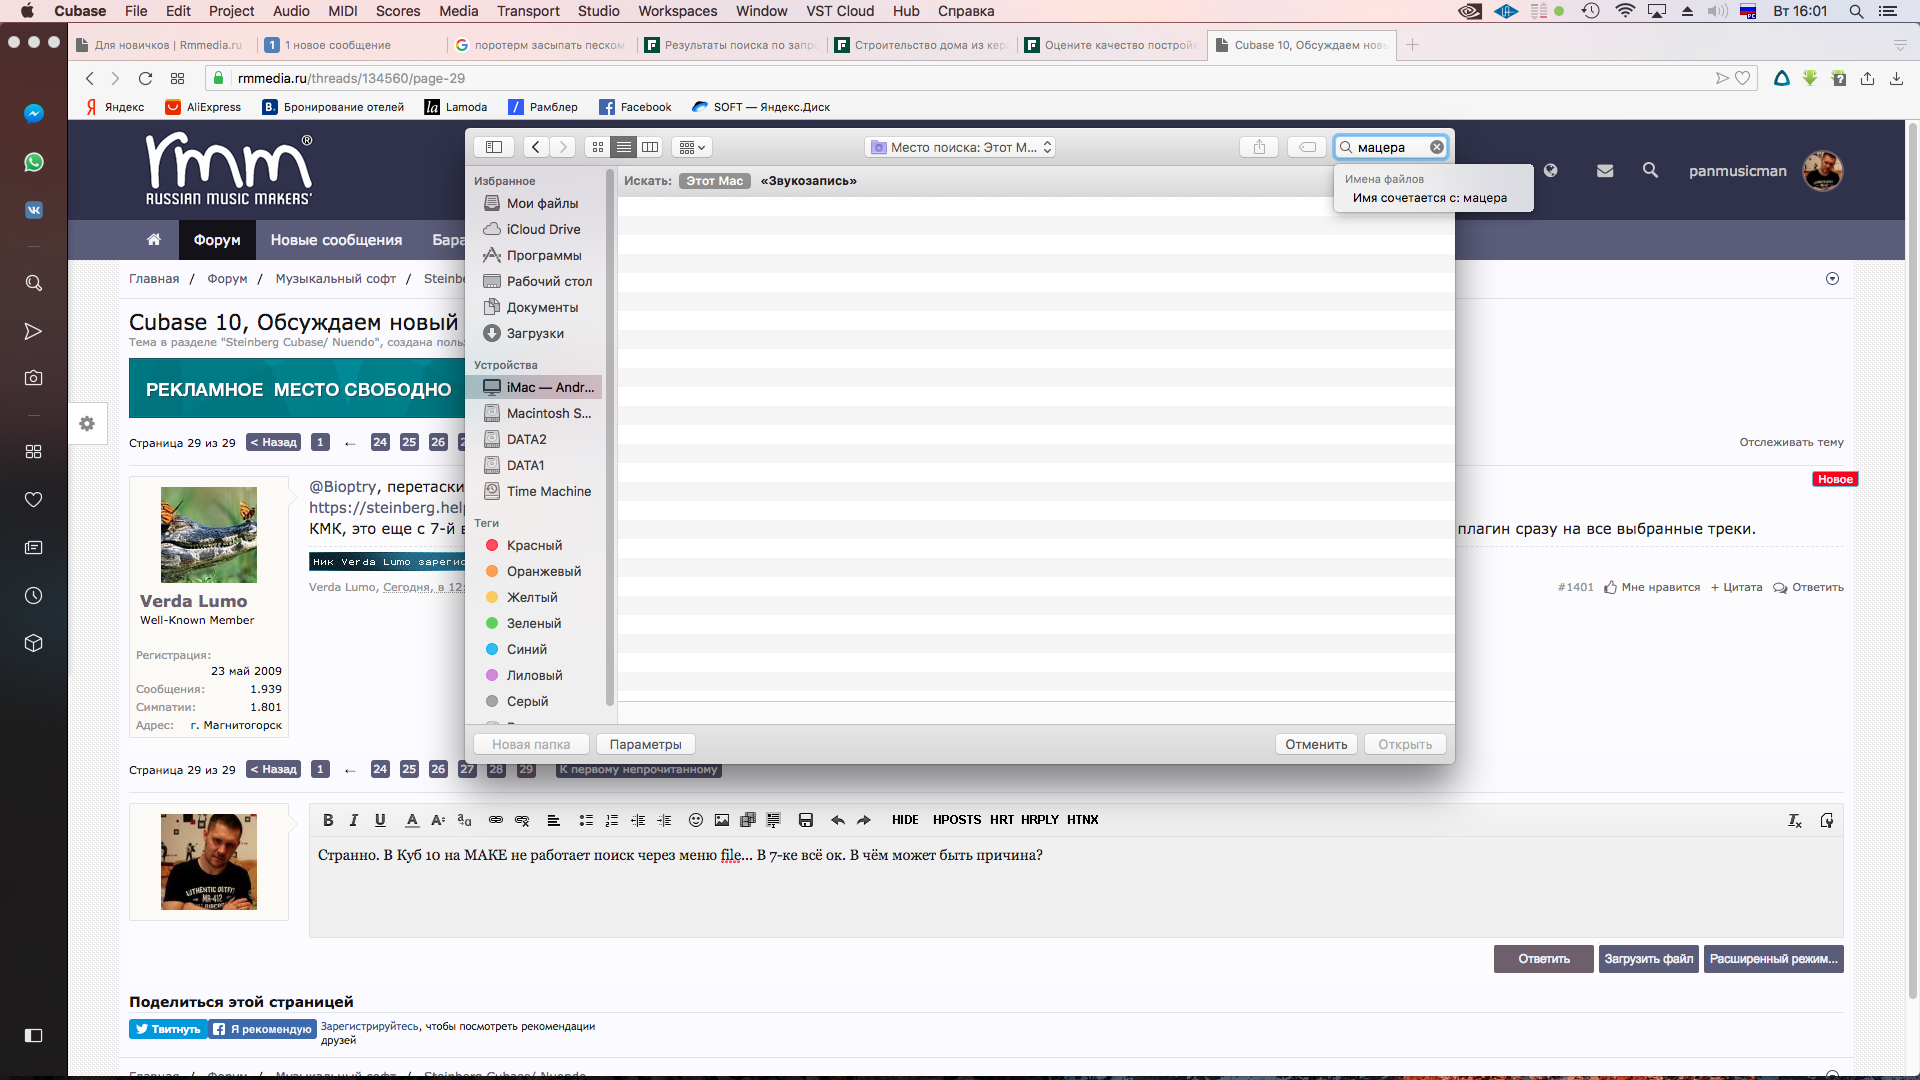1920x1080 pixels.
Task: Click Bold icon in reply editor
Action: tap(328, 820)
